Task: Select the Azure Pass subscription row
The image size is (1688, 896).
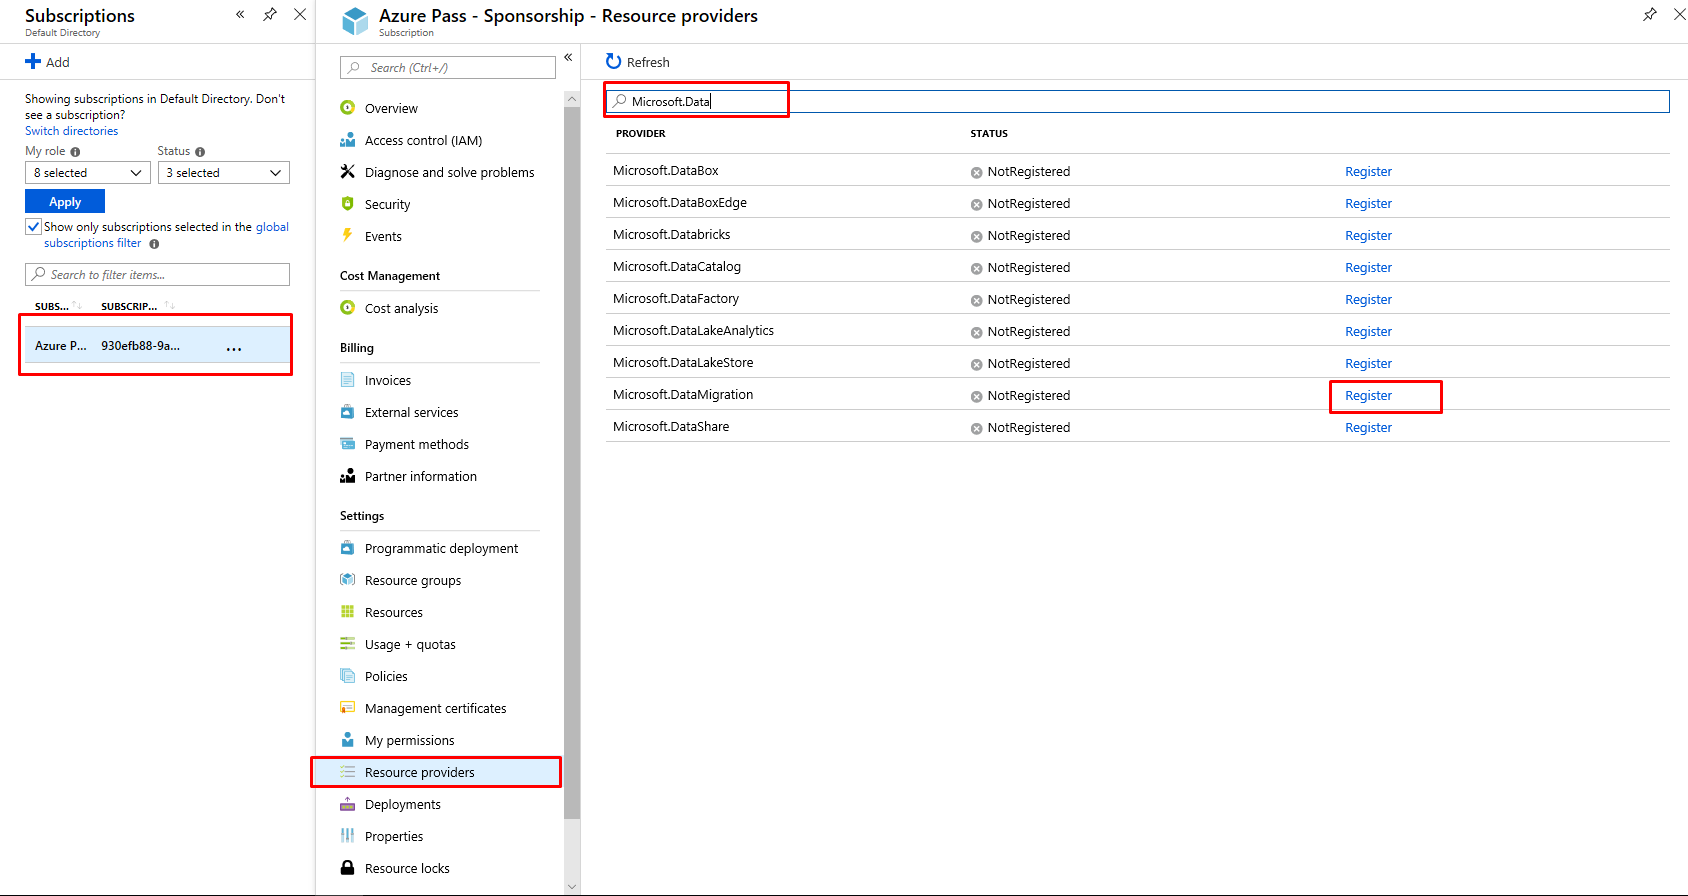Action: [156, 345]
